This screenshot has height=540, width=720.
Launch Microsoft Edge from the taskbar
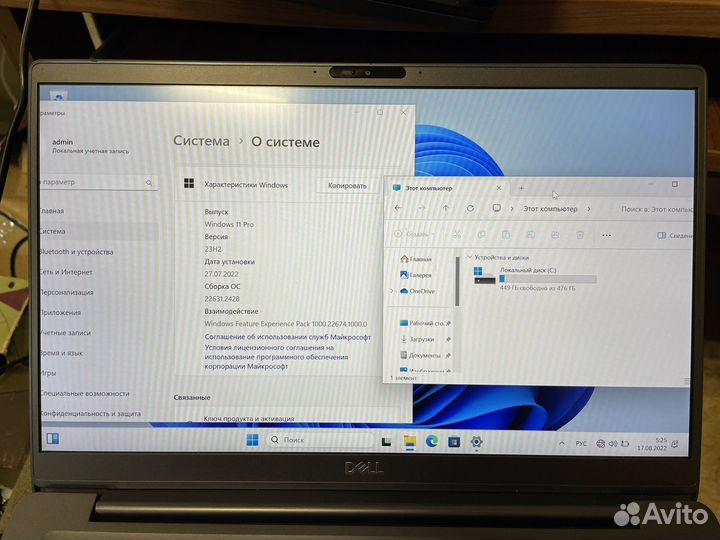coord(432,442)
